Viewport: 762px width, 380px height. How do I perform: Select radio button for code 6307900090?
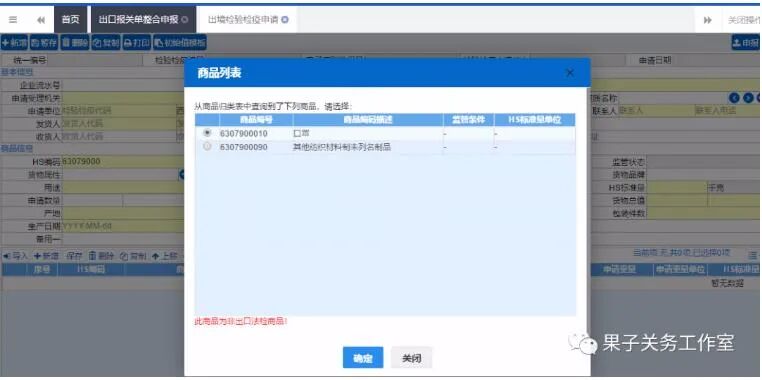[x=208, y=146]
